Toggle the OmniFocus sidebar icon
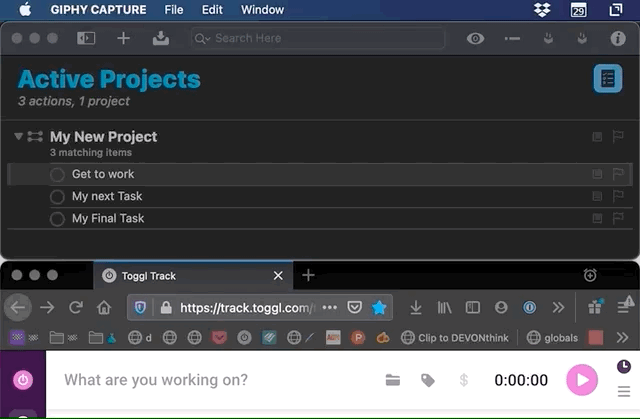The width and height of the screenshot is (640, 419). [86, 38]
